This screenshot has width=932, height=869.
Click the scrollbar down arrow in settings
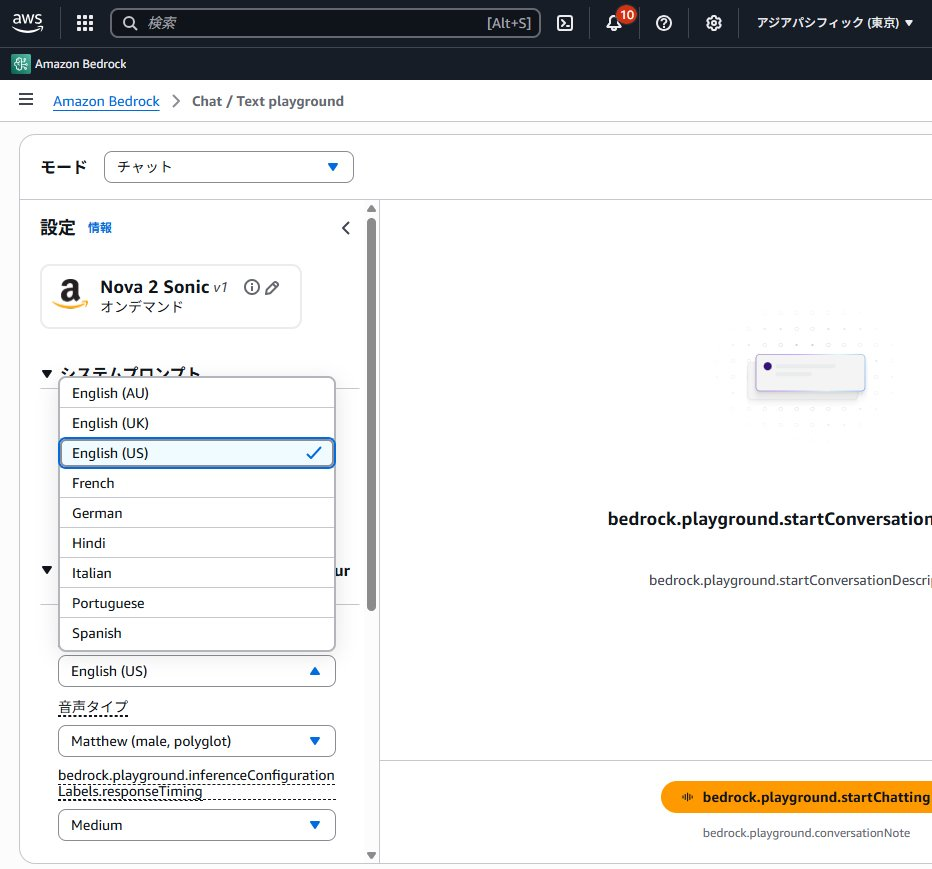pos(371,855)
